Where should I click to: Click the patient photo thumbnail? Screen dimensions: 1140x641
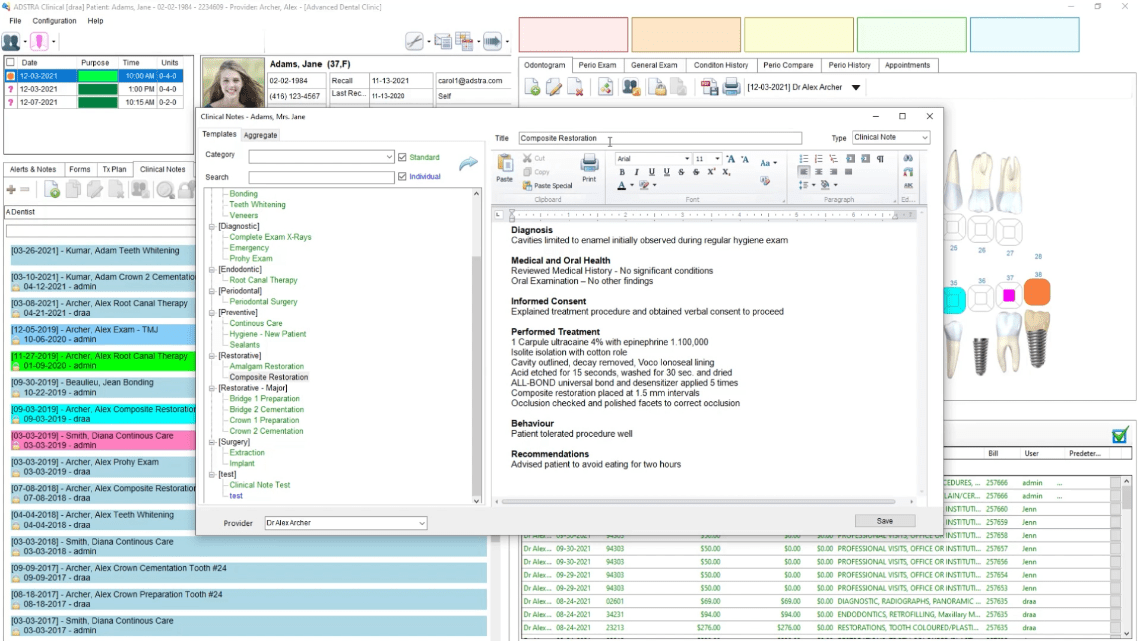pyautogui.click(x=233, y=83)
